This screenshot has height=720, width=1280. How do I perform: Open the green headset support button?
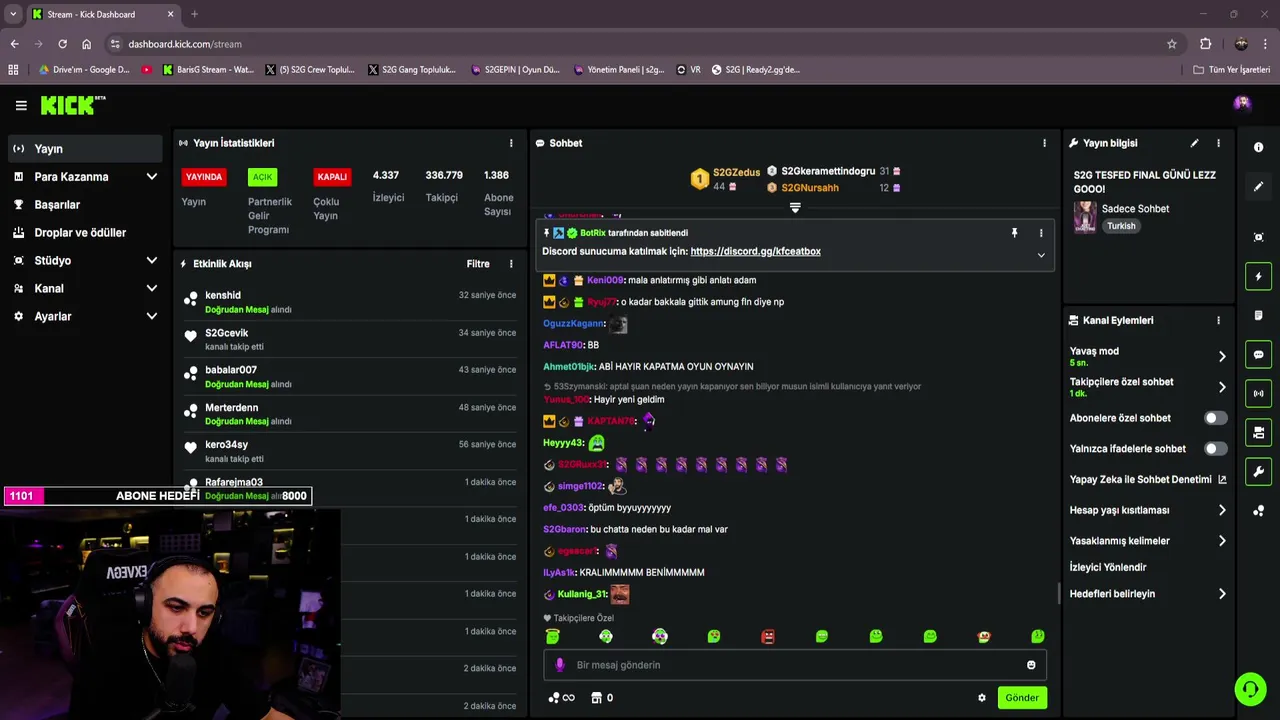pyautogui.click(x=1250, y=689)
